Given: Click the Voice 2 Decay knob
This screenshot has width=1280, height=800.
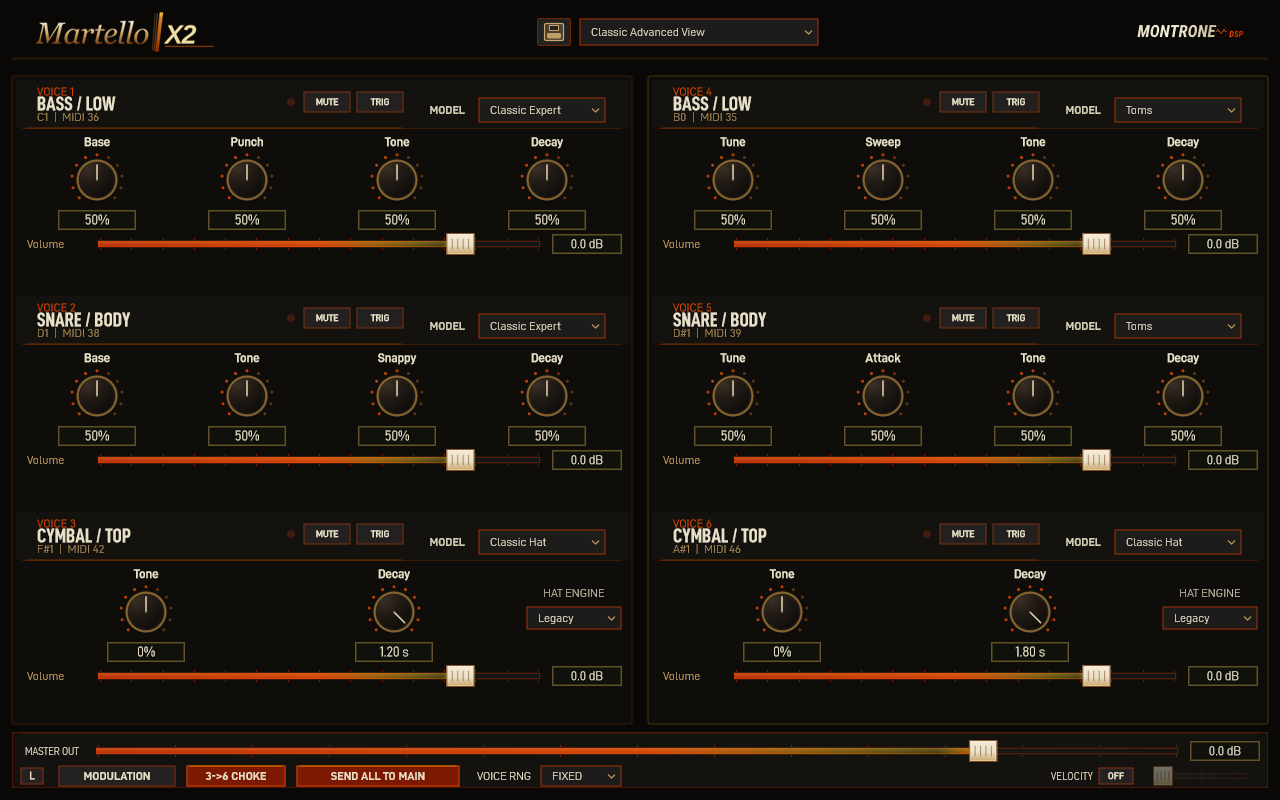Looking at the screenshot, I should click(x=547, y=396).
